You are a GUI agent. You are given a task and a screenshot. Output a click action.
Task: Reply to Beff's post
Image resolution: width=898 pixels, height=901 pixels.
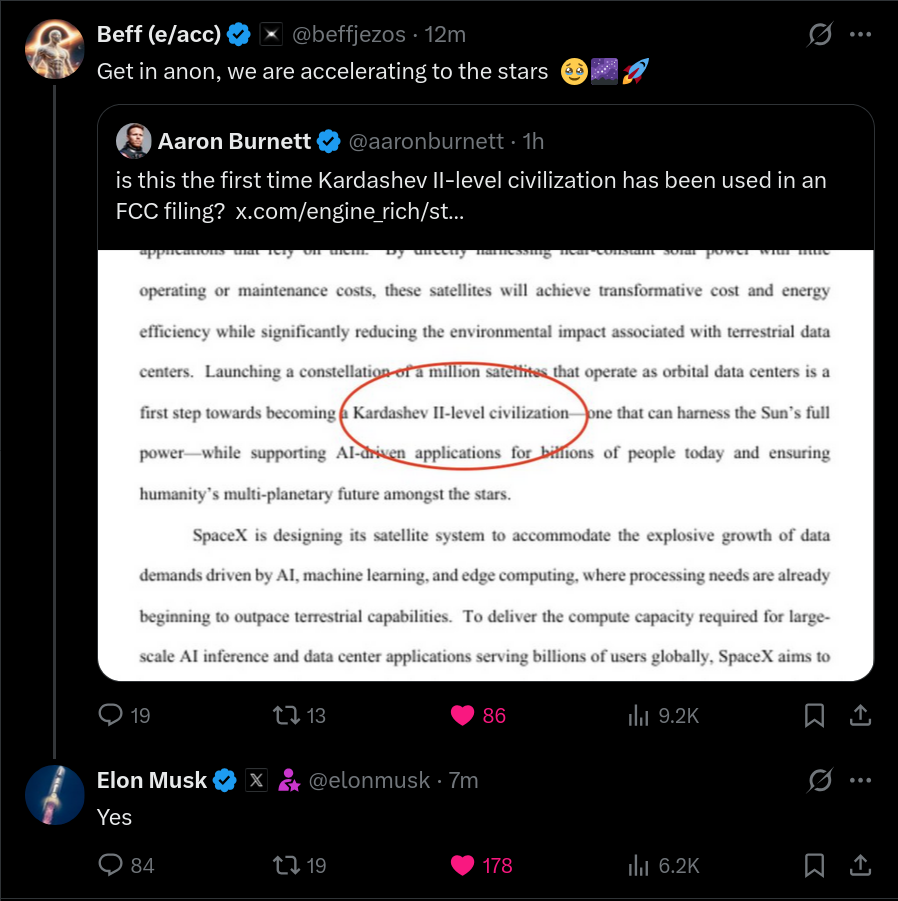click(110, 715)
